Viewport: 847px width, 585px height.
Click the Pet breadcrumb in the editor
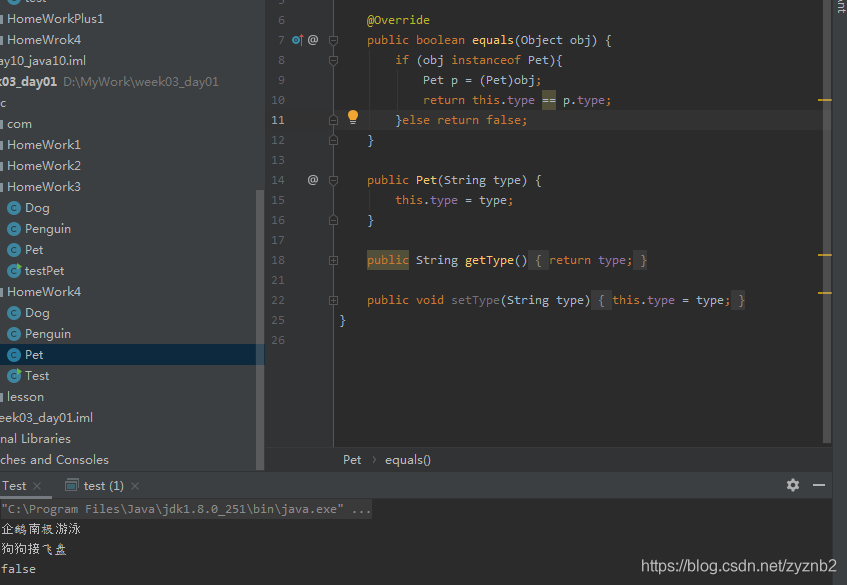pos(352,460)
